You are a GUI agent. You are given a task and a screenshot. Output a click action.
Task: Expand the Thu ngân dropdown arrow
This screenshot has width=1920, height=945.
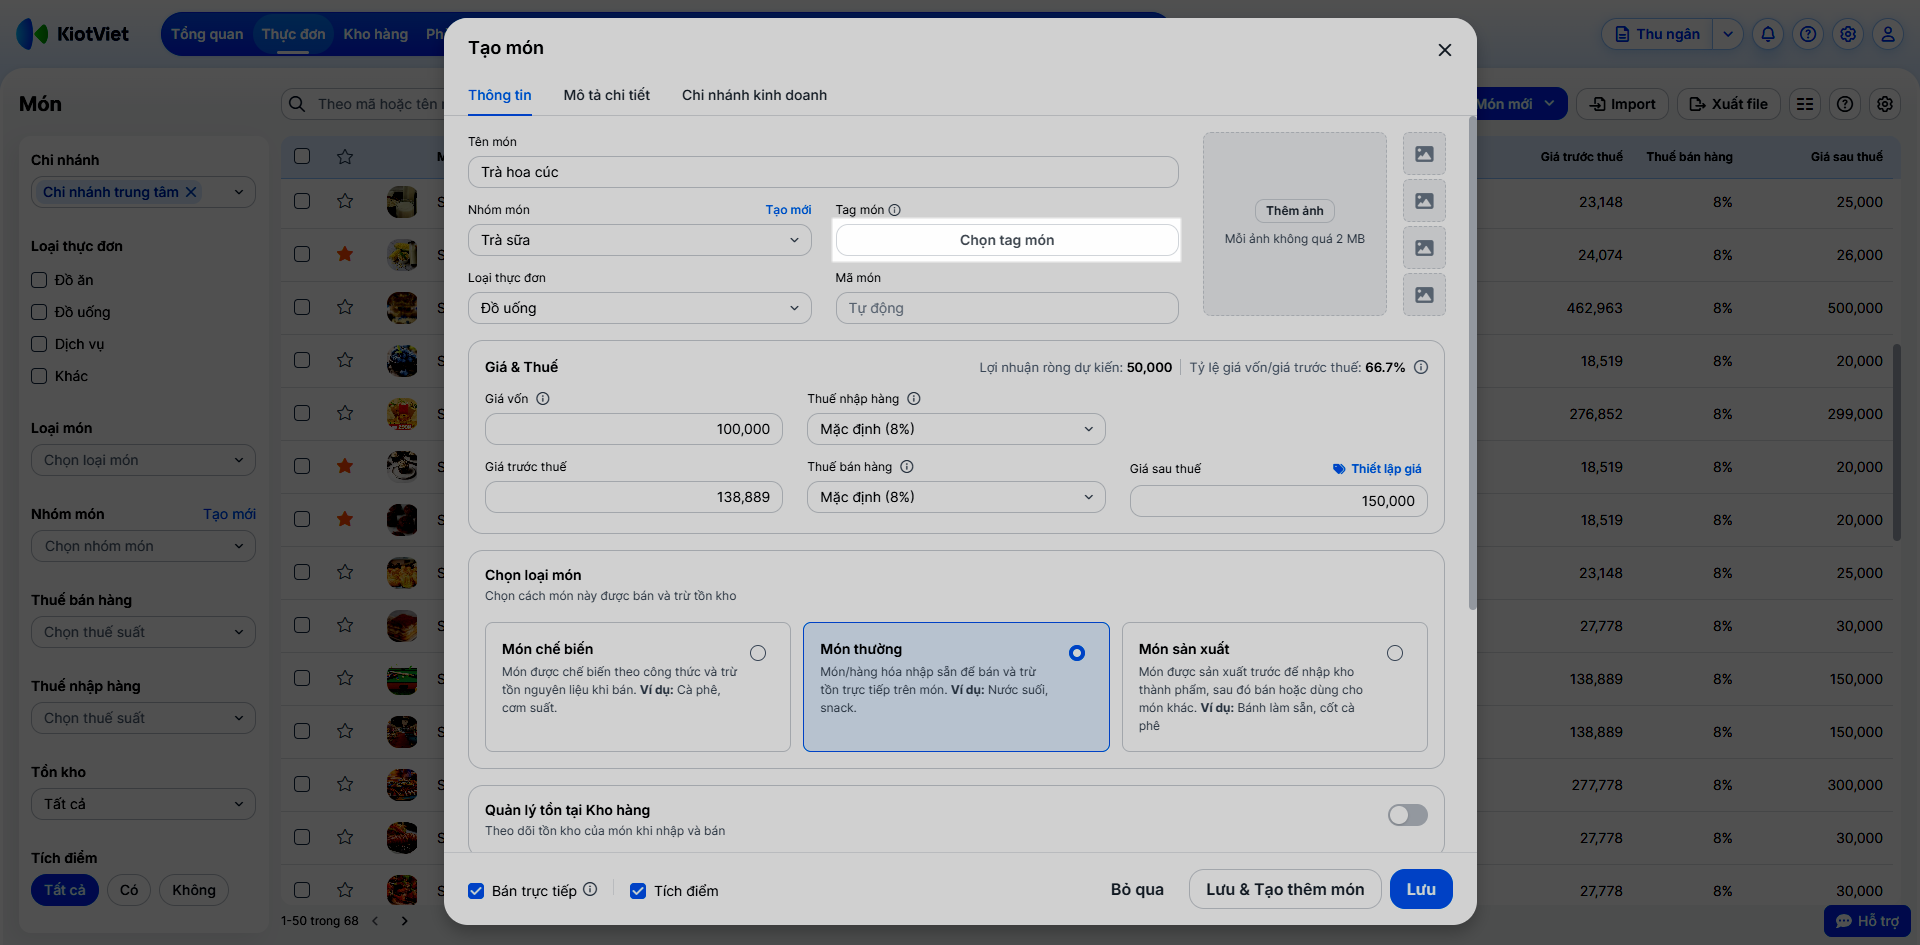coord(1728,34)
